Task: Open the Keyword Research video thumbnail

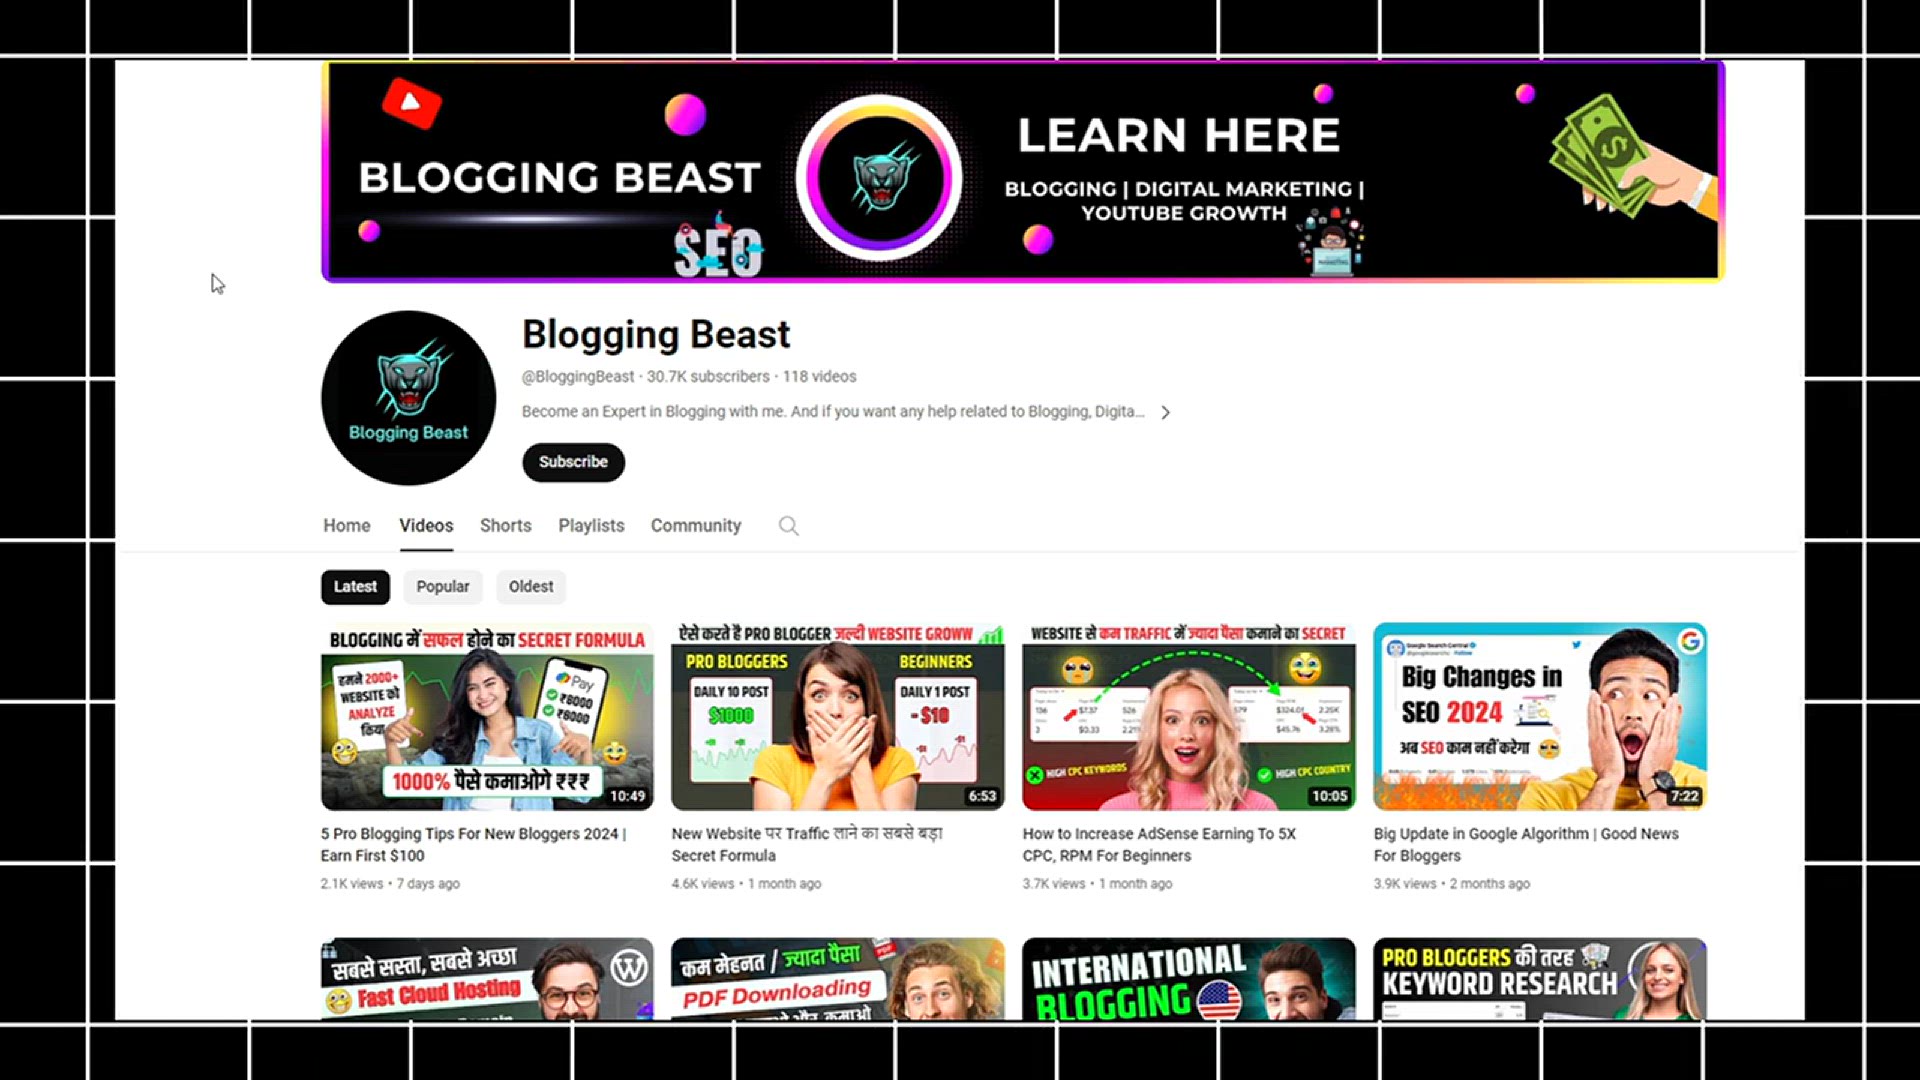Action: (1540, 979)
